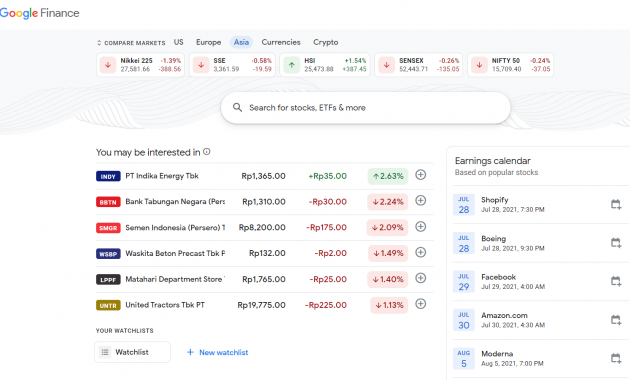This screenshot has width=630, height=380.
Task: Click the search magnifier icon
Action: click(237, 107)
